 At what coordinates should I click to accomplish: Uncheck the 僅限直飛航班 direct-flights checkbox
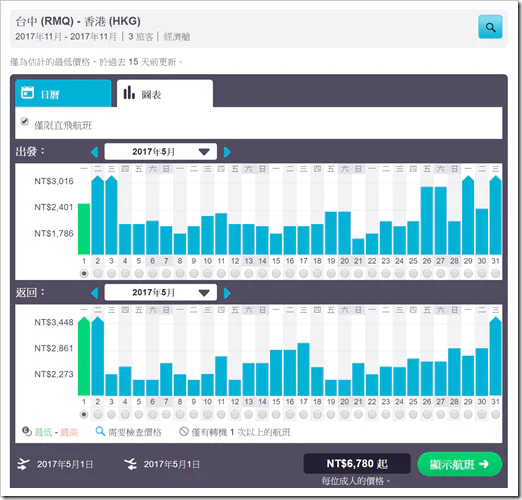pos(25,121)
